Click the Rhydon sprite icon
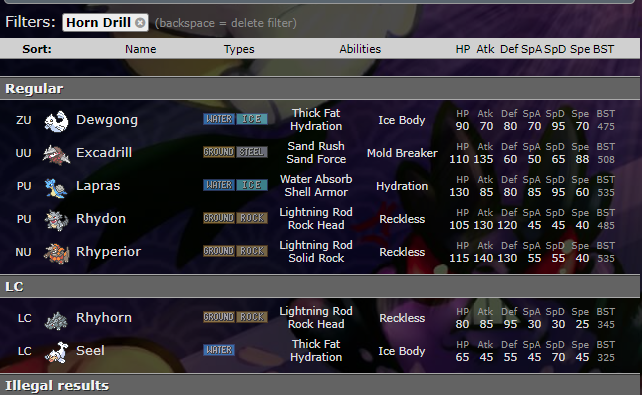 [56, 220]
